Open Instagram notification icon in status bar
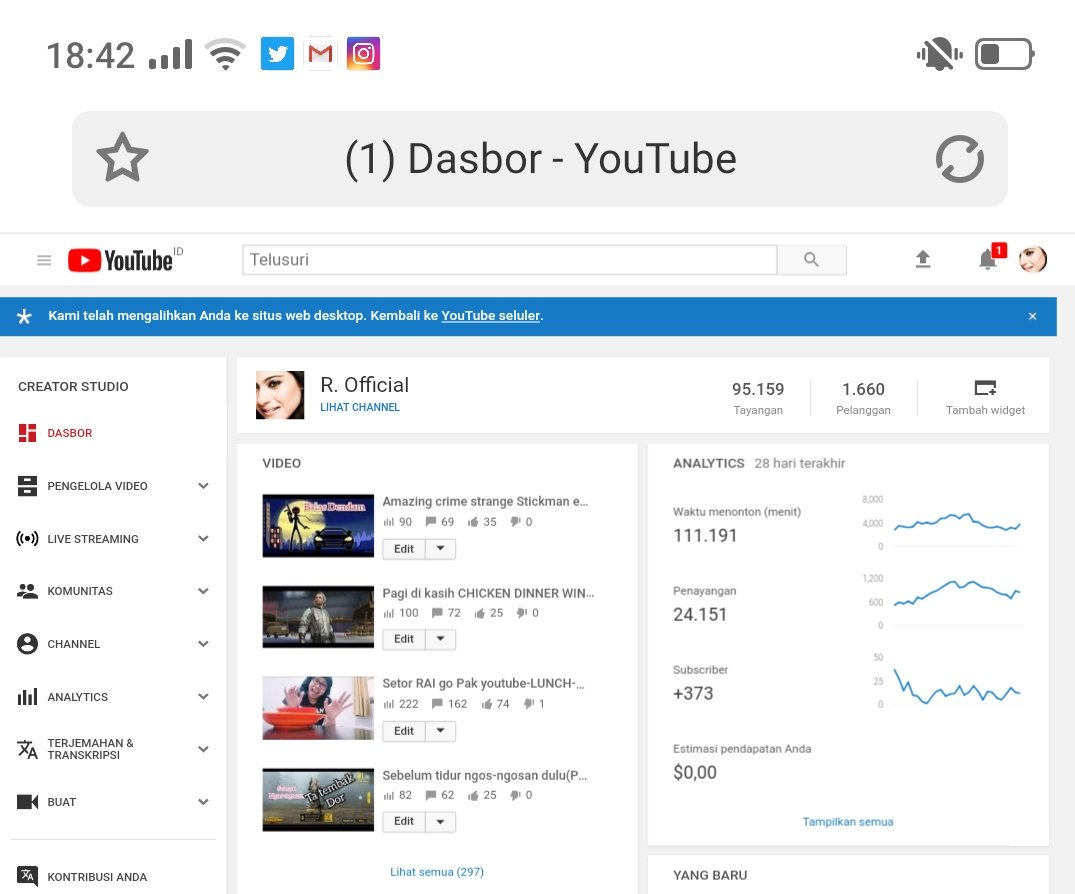 [x=363, y=53]
